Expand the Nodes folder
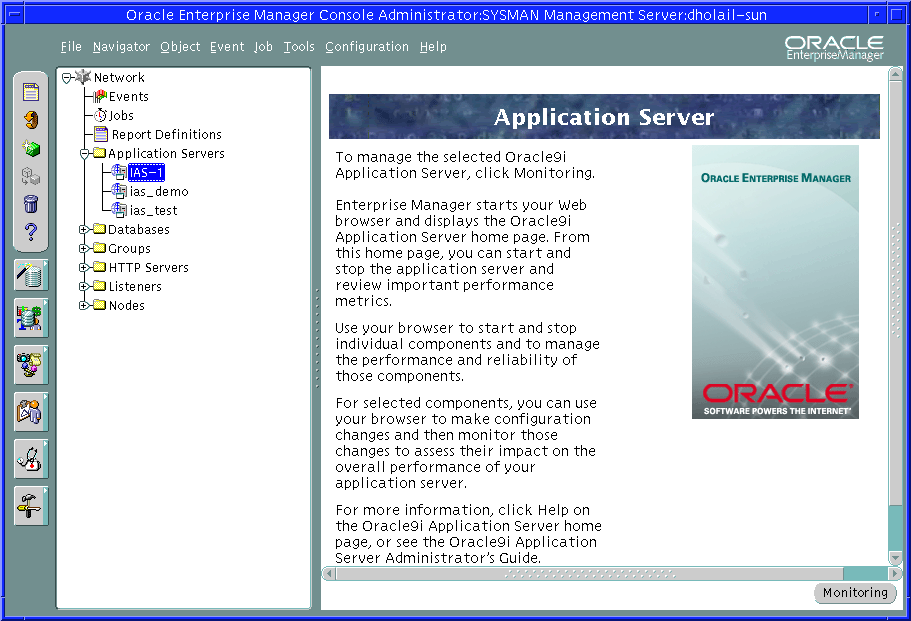 point(84,306)
